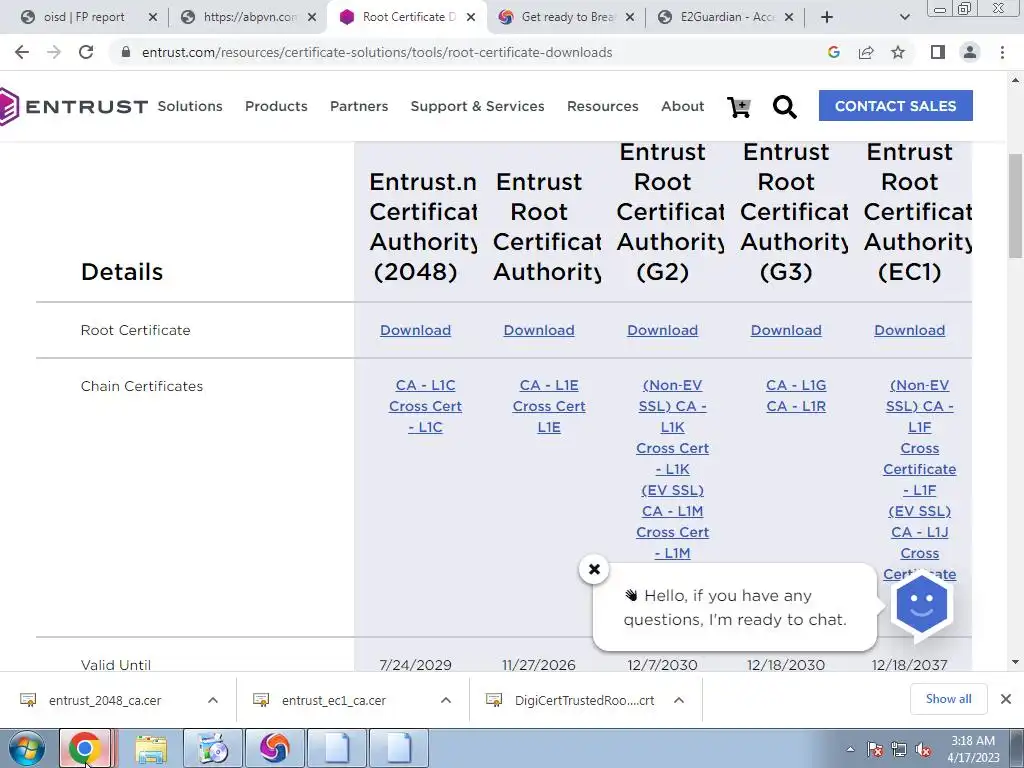Open the Google icon in address bar
Screen dimensions: 1024x768
[x=833, y=52]
